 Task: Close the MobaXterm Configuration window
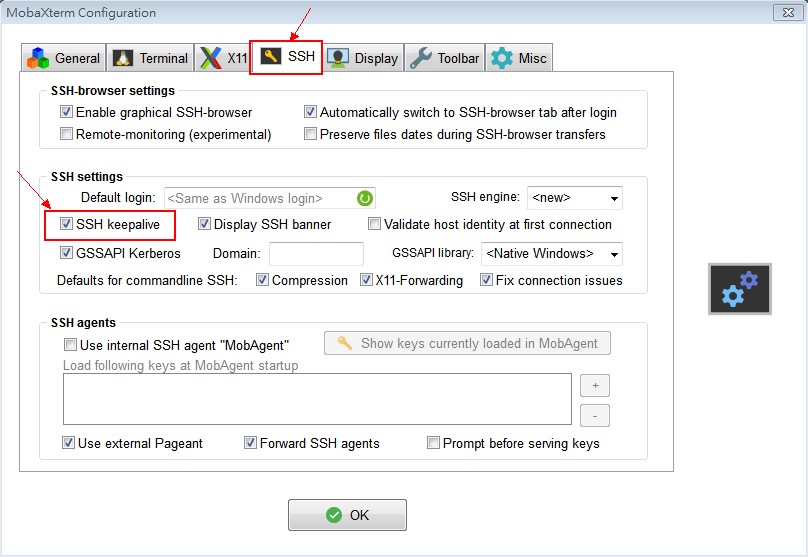[x=788, y=12]
